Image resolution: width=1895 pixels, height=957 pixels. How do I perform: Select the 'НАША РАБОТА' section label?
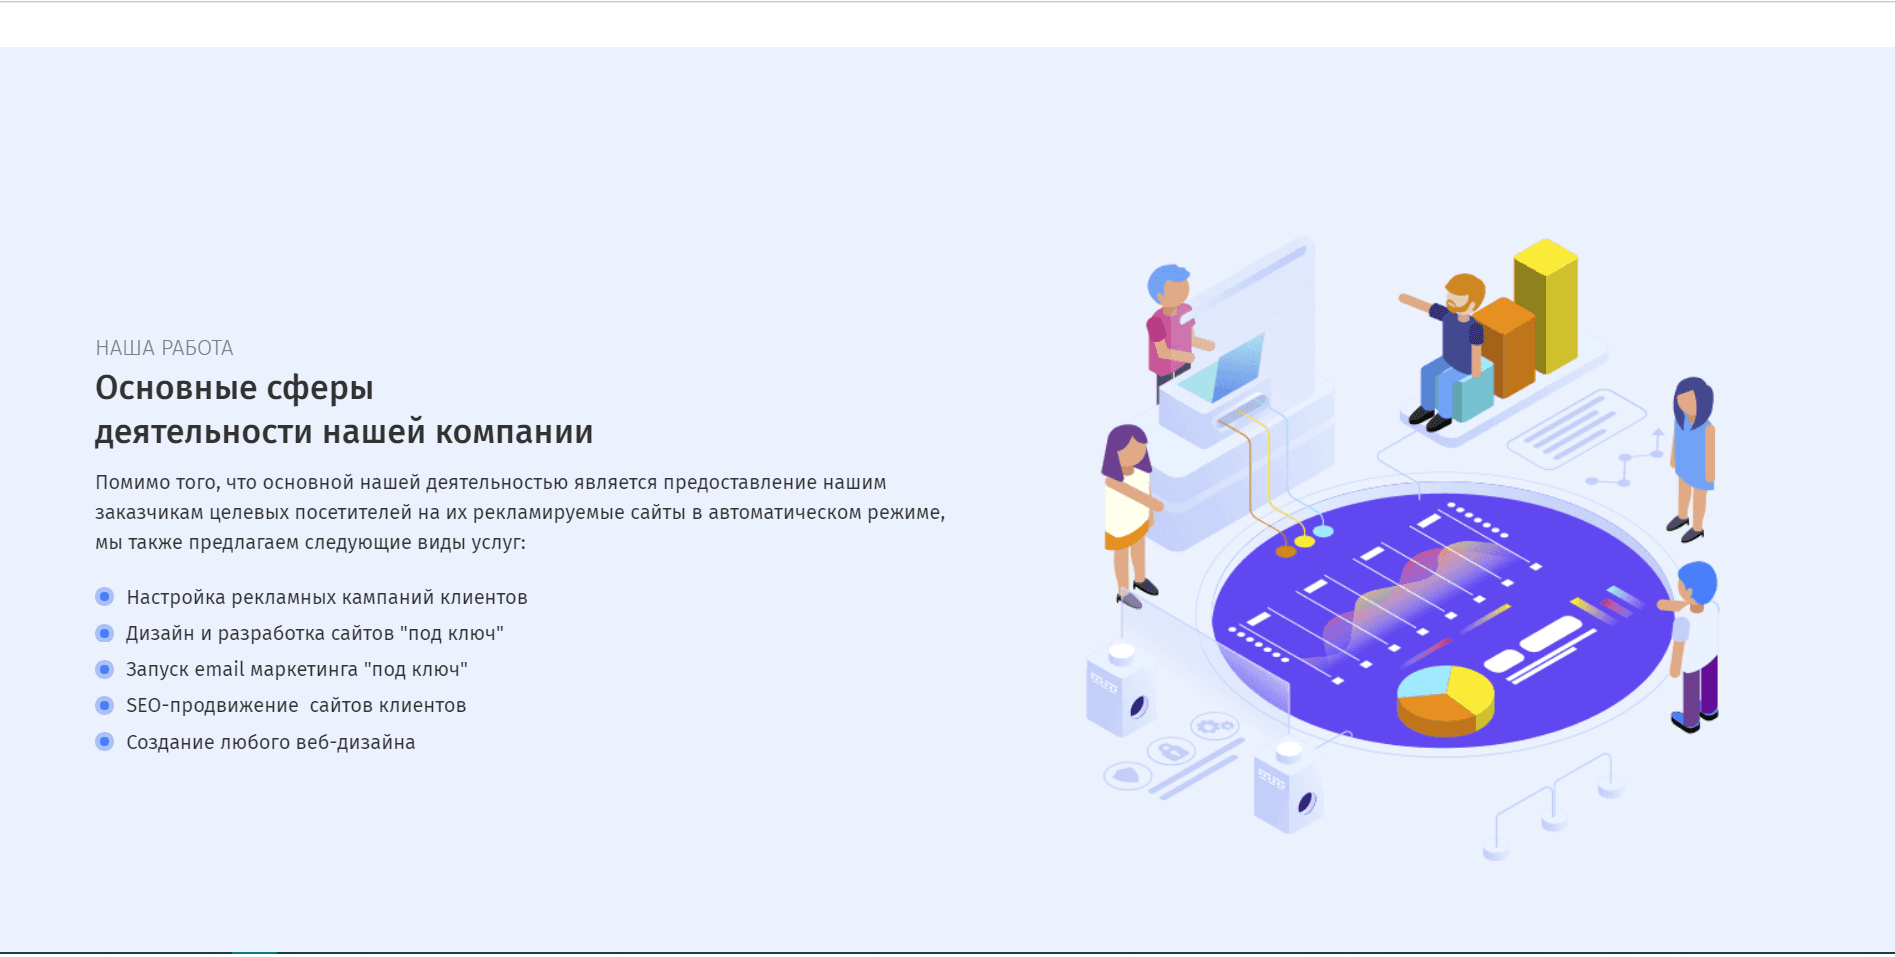pos(163,347)
